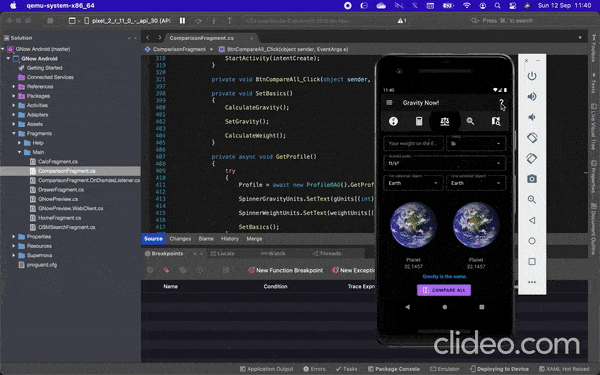Select the magnifier search tab in app

(x=470, y=121)
